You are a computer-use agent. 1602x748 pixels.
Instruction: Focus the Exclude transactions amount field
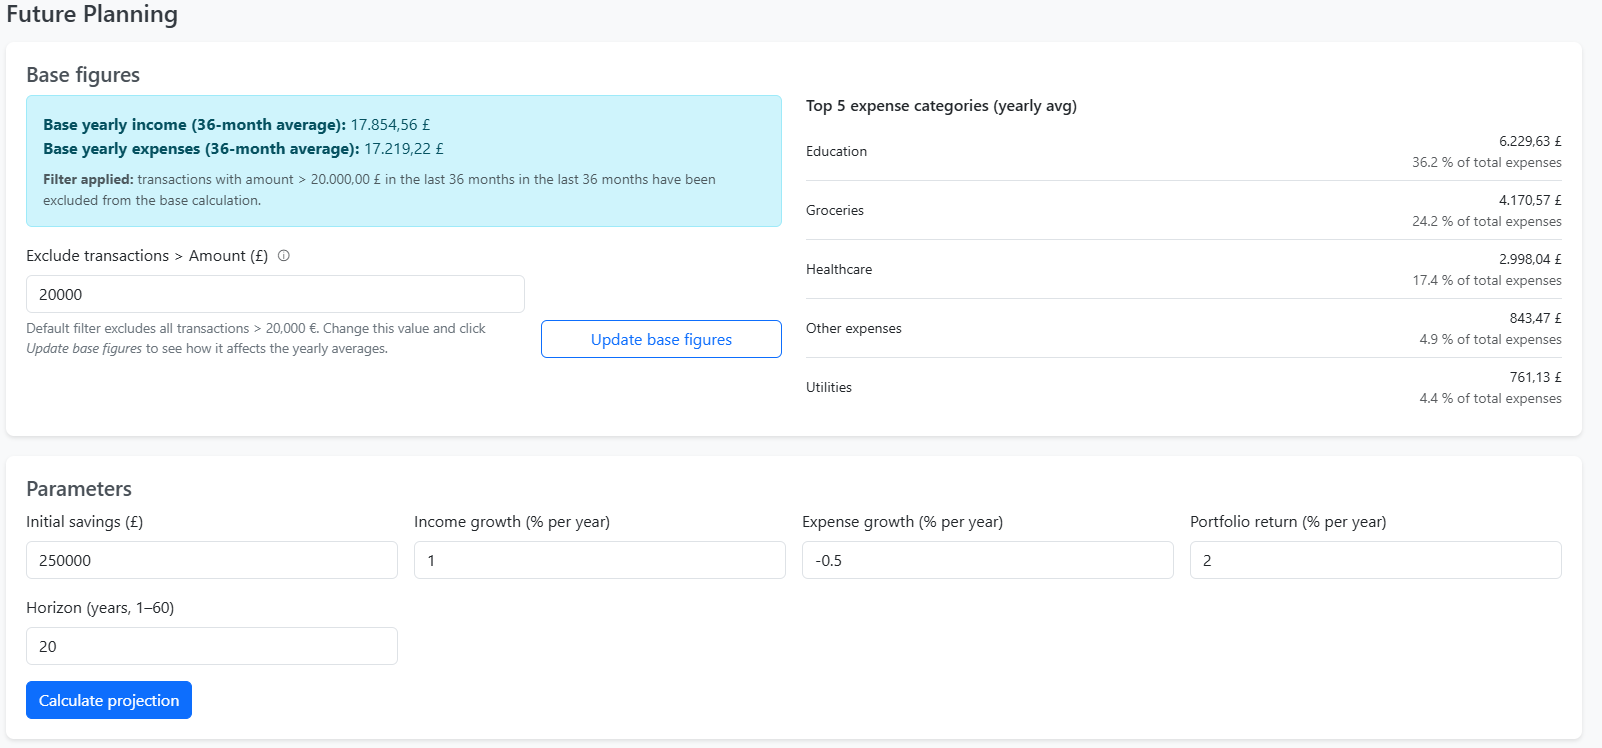coord(275,294)
